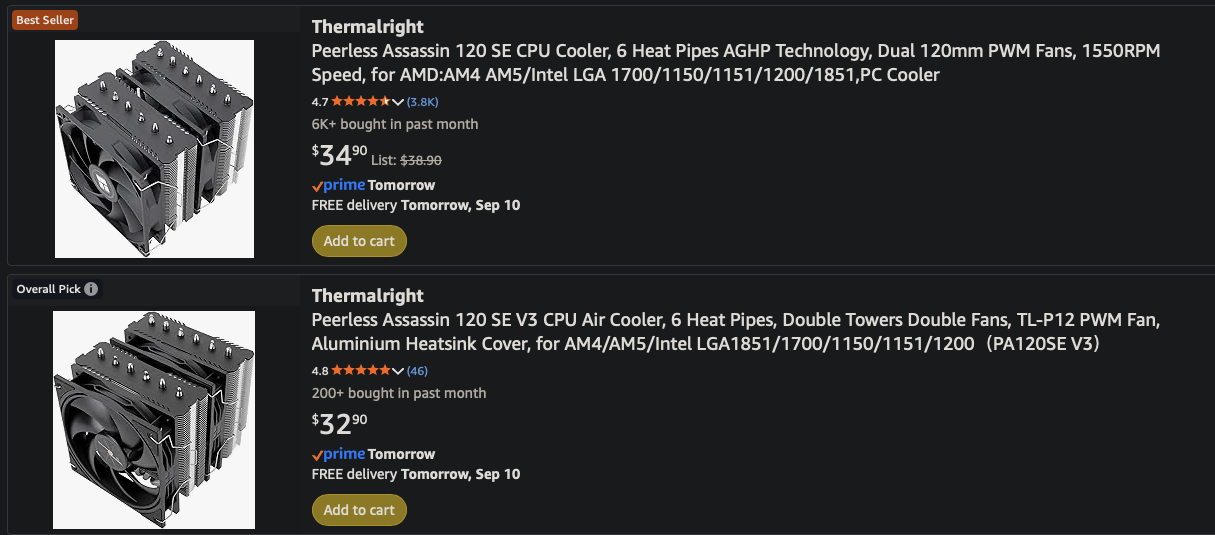This screenshot has height=535, width=1215.
Task: Open the 46 reviews link
Action: [x=417, y=370]
